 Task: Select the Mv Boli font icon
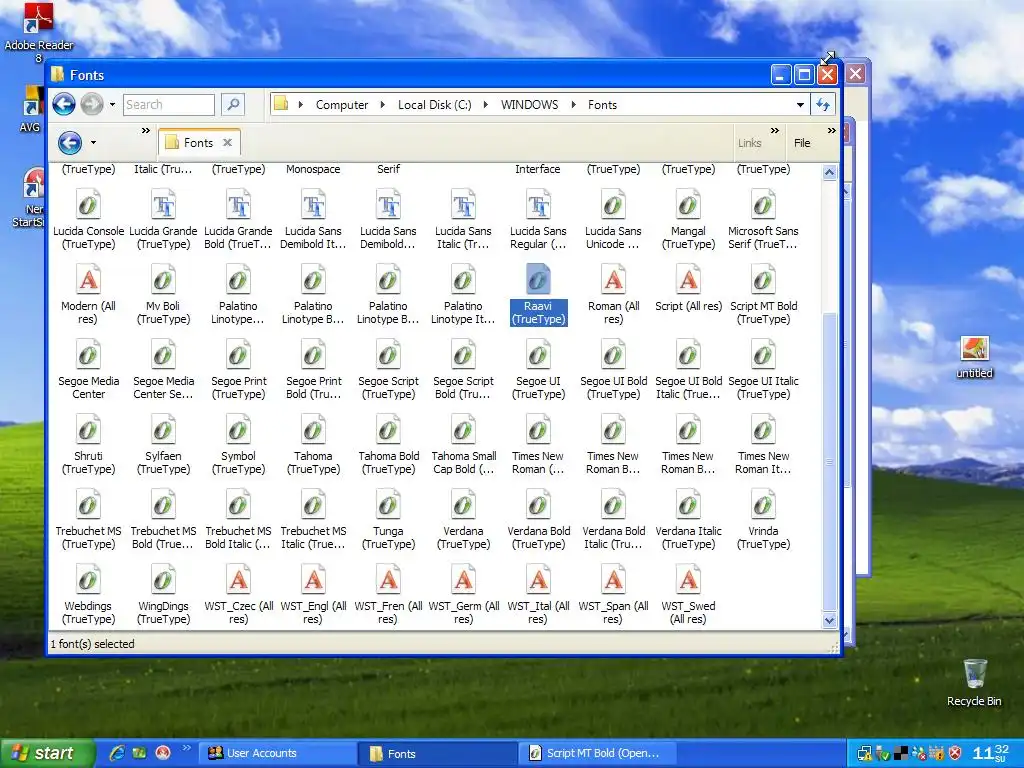point(163,280)
